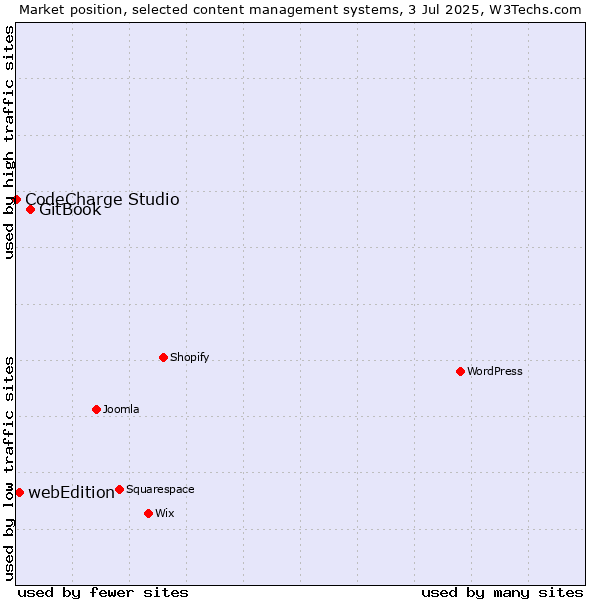The height and width of the screenshot is (600, 600).
Task: Click the 'used by low traffic sites' axis label
Action: [x=8, y=469]
